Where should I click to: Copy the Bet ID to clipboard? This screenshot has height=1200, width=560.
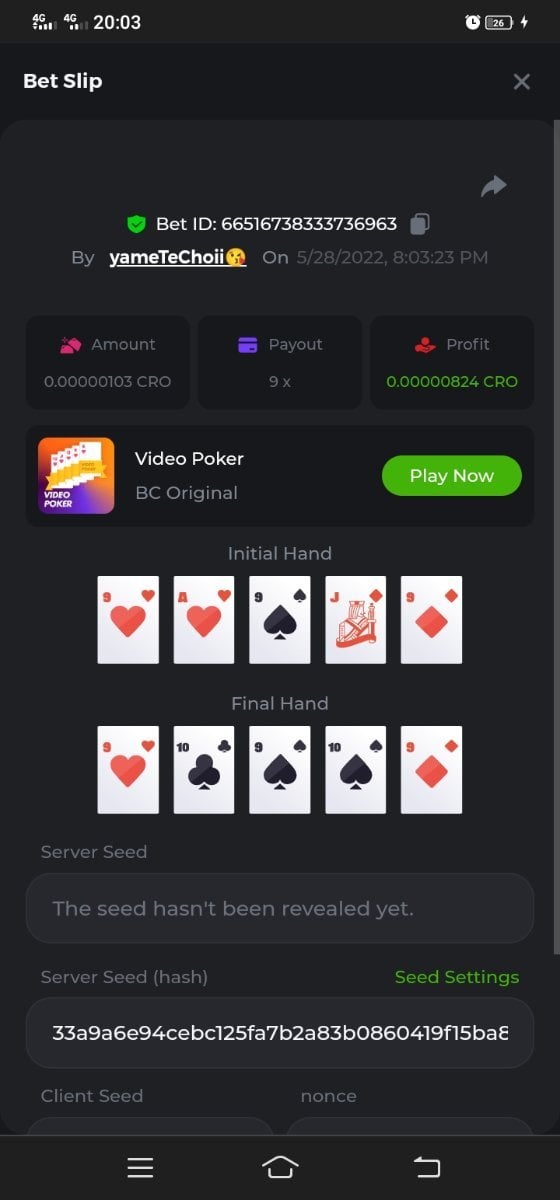click(x=421, y=223)
